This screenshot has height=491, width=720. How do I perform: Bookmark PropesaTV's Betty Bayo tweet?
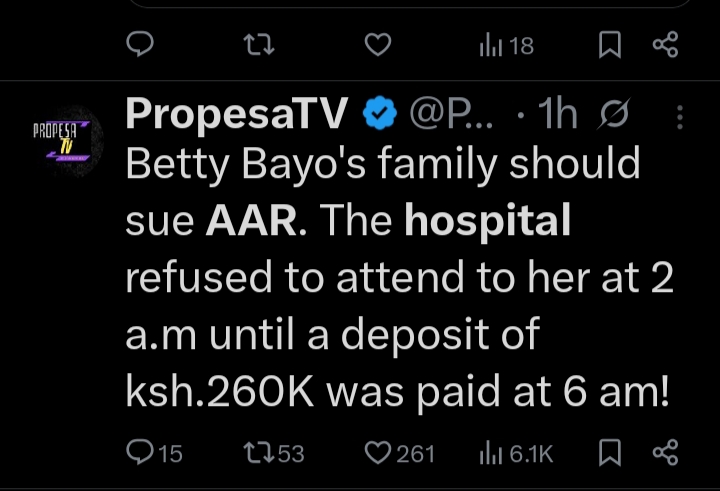pos(611,453)
